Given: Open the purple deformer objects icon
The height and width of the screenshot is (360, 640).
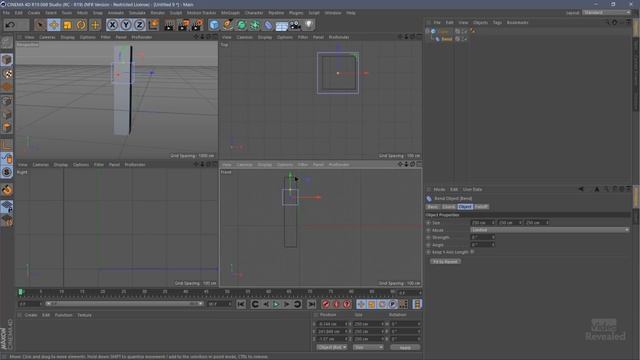Looking at the screenshot, I should point(268,25).
